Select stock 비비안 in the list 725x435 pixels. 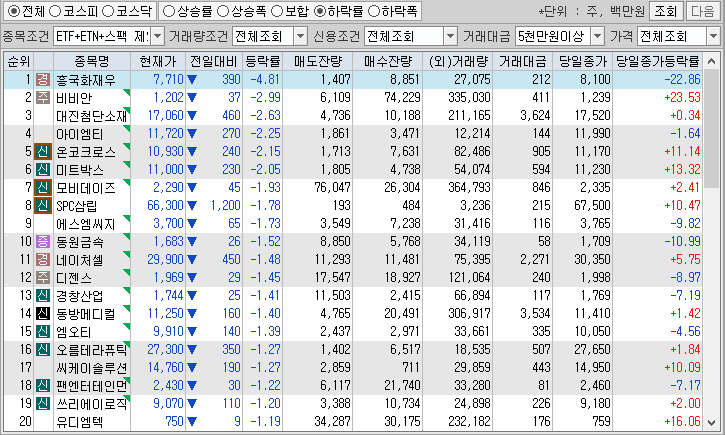point(74,98)
